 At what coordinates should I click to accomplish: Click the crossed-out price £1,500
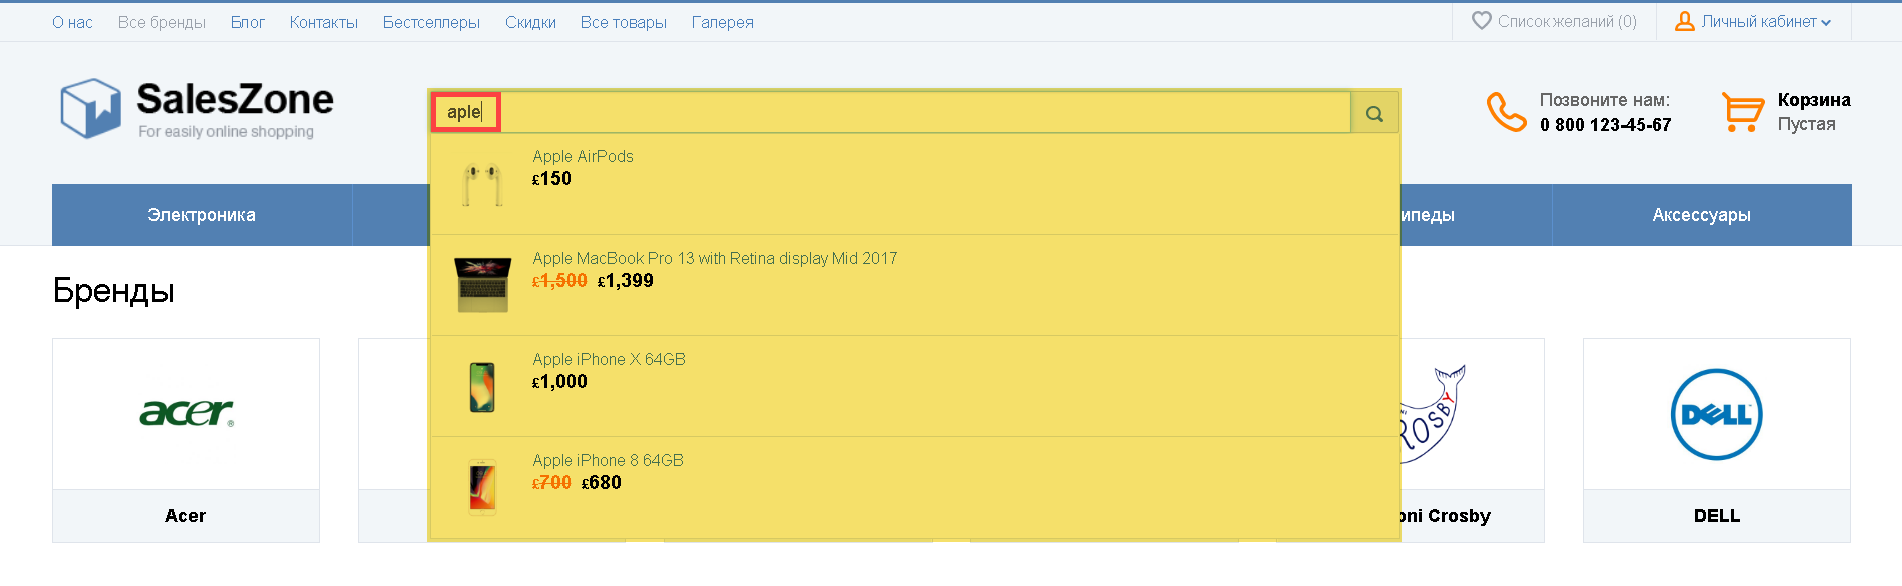559,281
